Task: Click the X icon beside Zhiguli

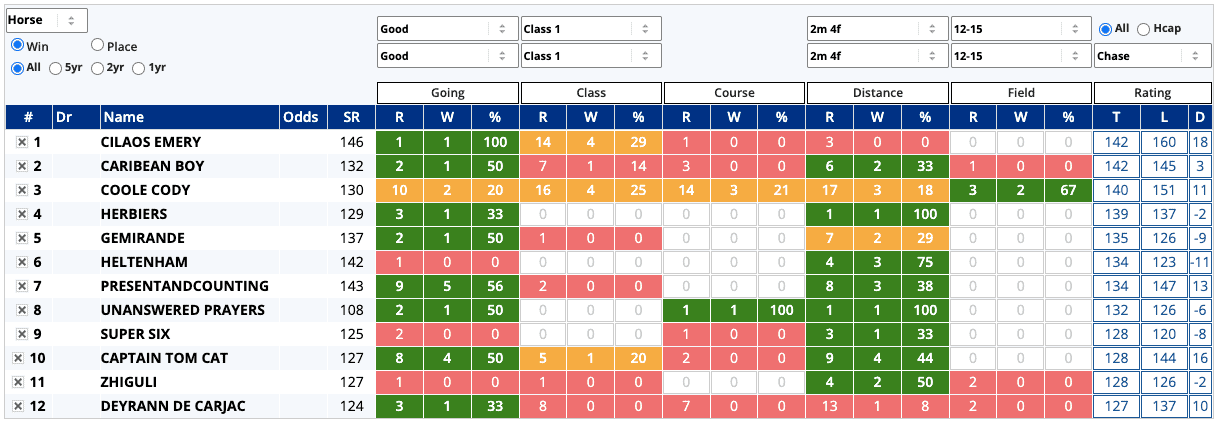Action: (x=18, y=382)
